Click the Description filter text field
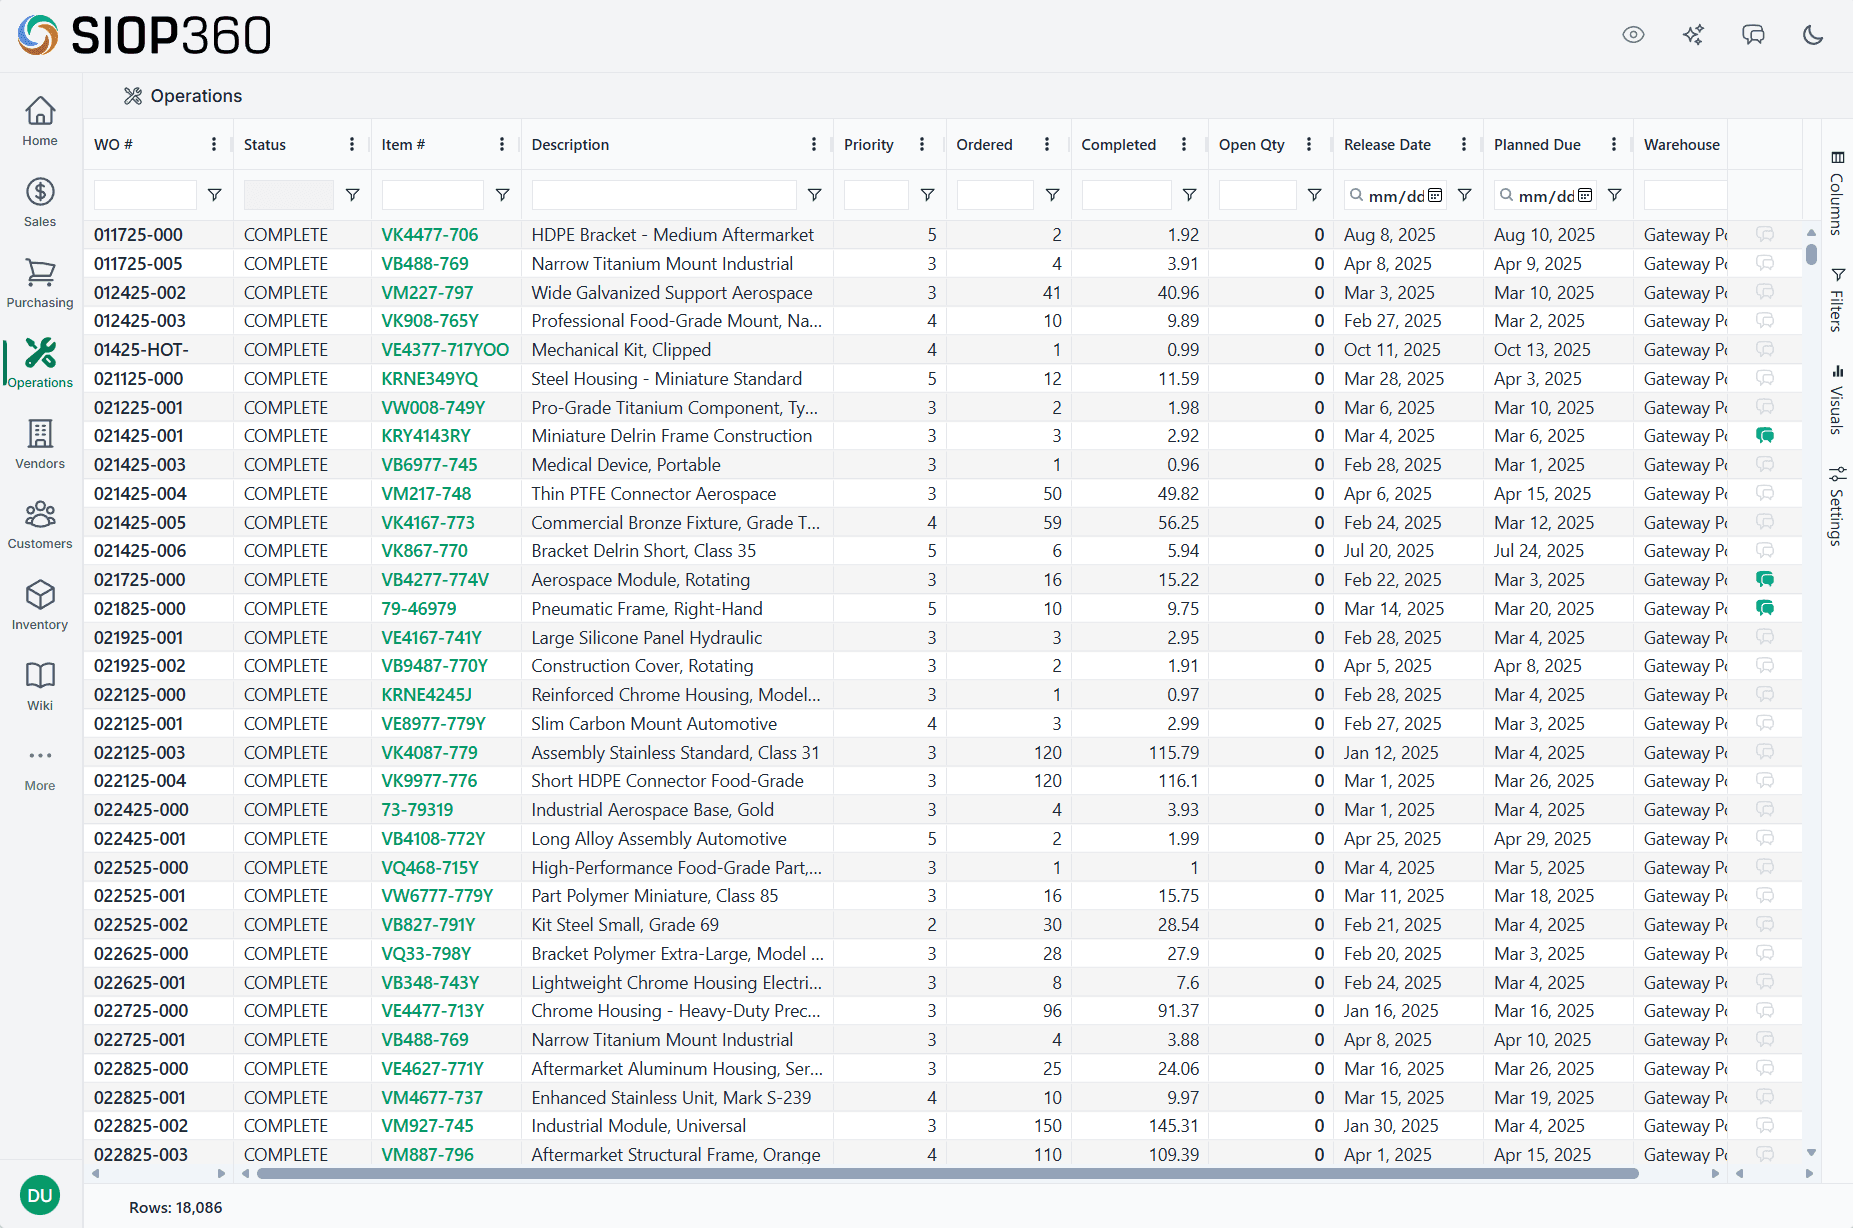The width and height of the screenshot is (1853, 1228). [664, 195]
